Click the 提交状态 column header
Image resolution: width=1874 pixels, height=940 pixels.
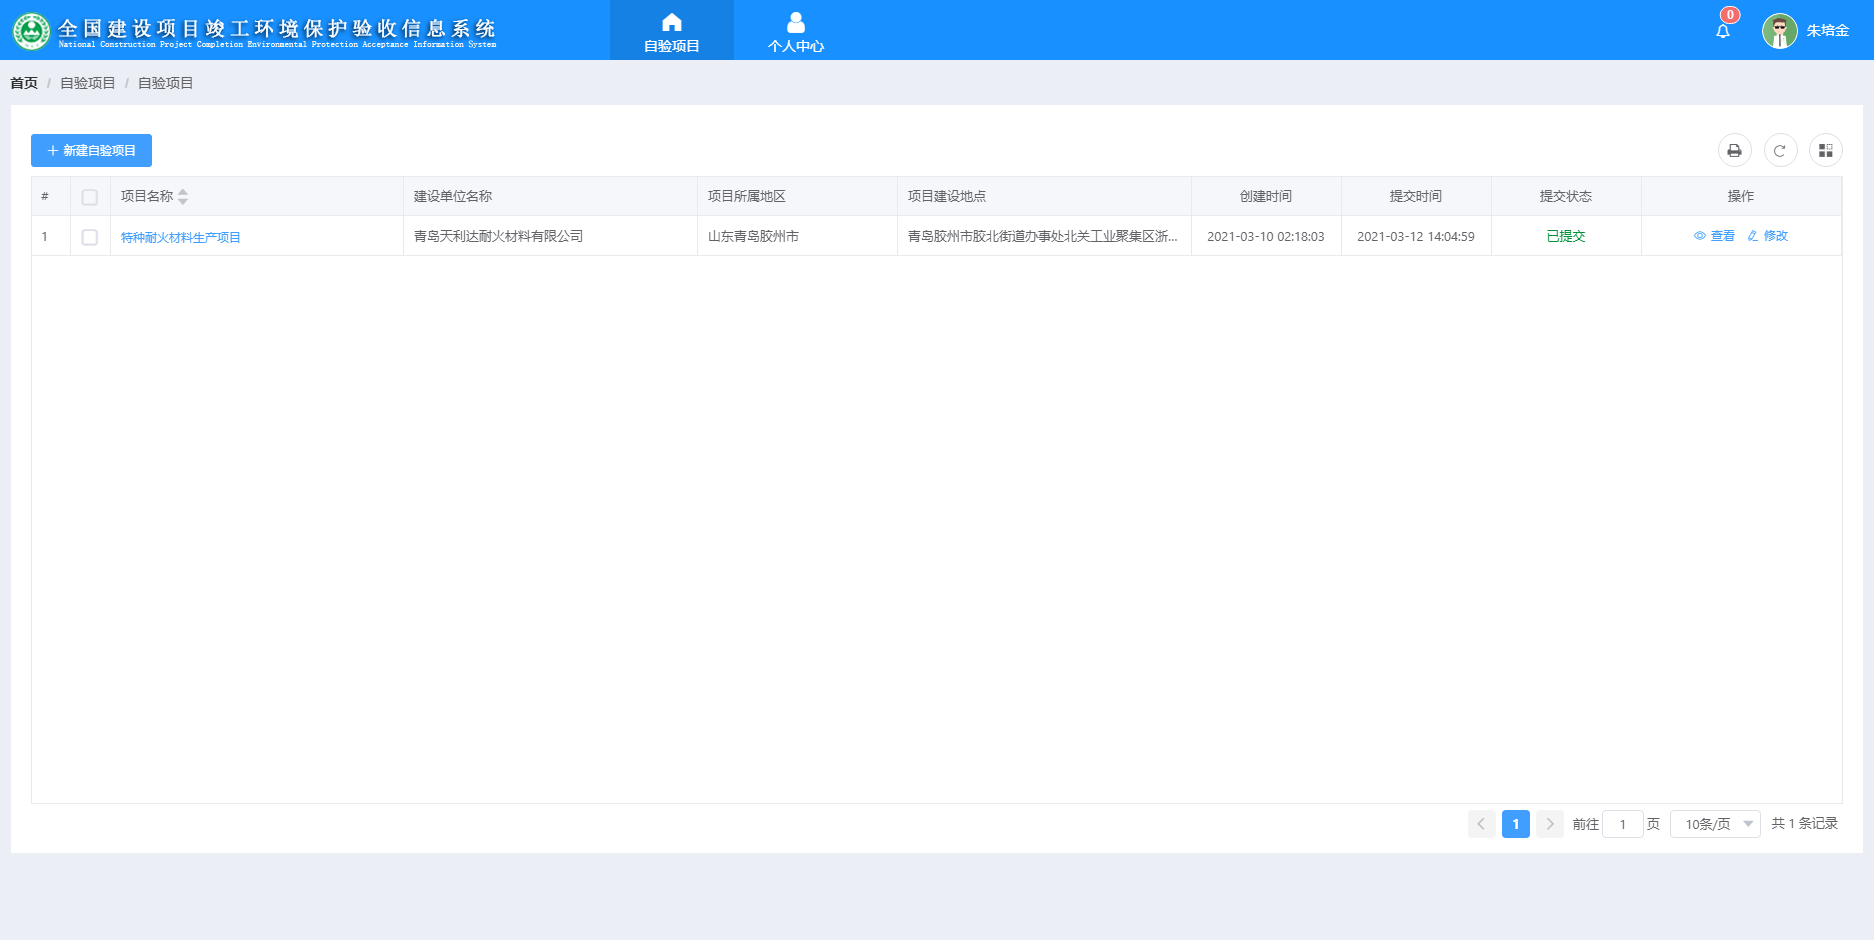[x=1566, y=196]
